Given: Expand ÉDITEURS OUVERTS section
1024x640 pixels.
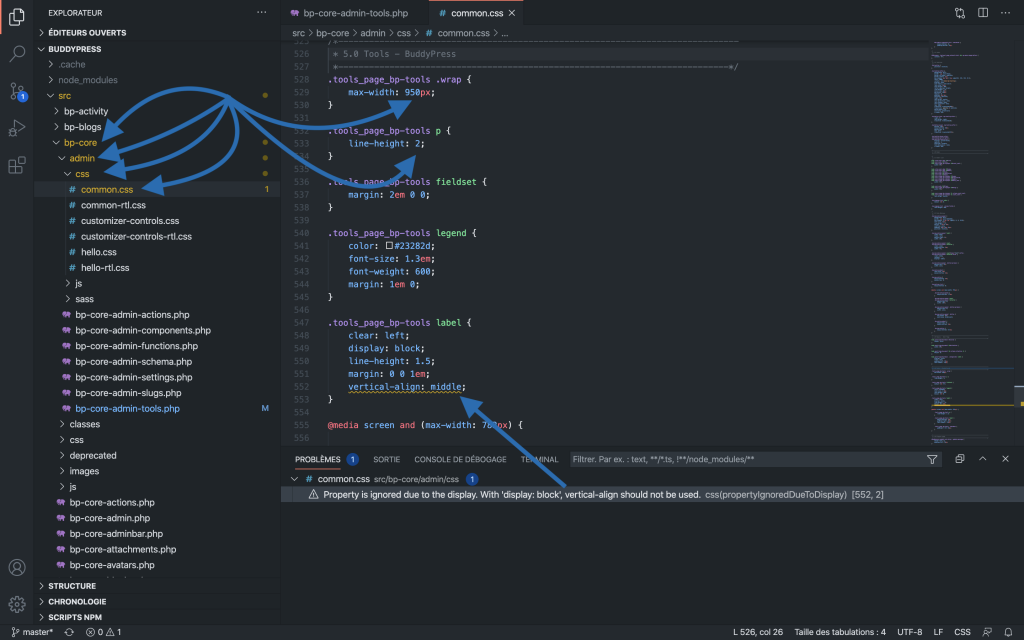Looking at the screenshot, I should pos(87,33).
